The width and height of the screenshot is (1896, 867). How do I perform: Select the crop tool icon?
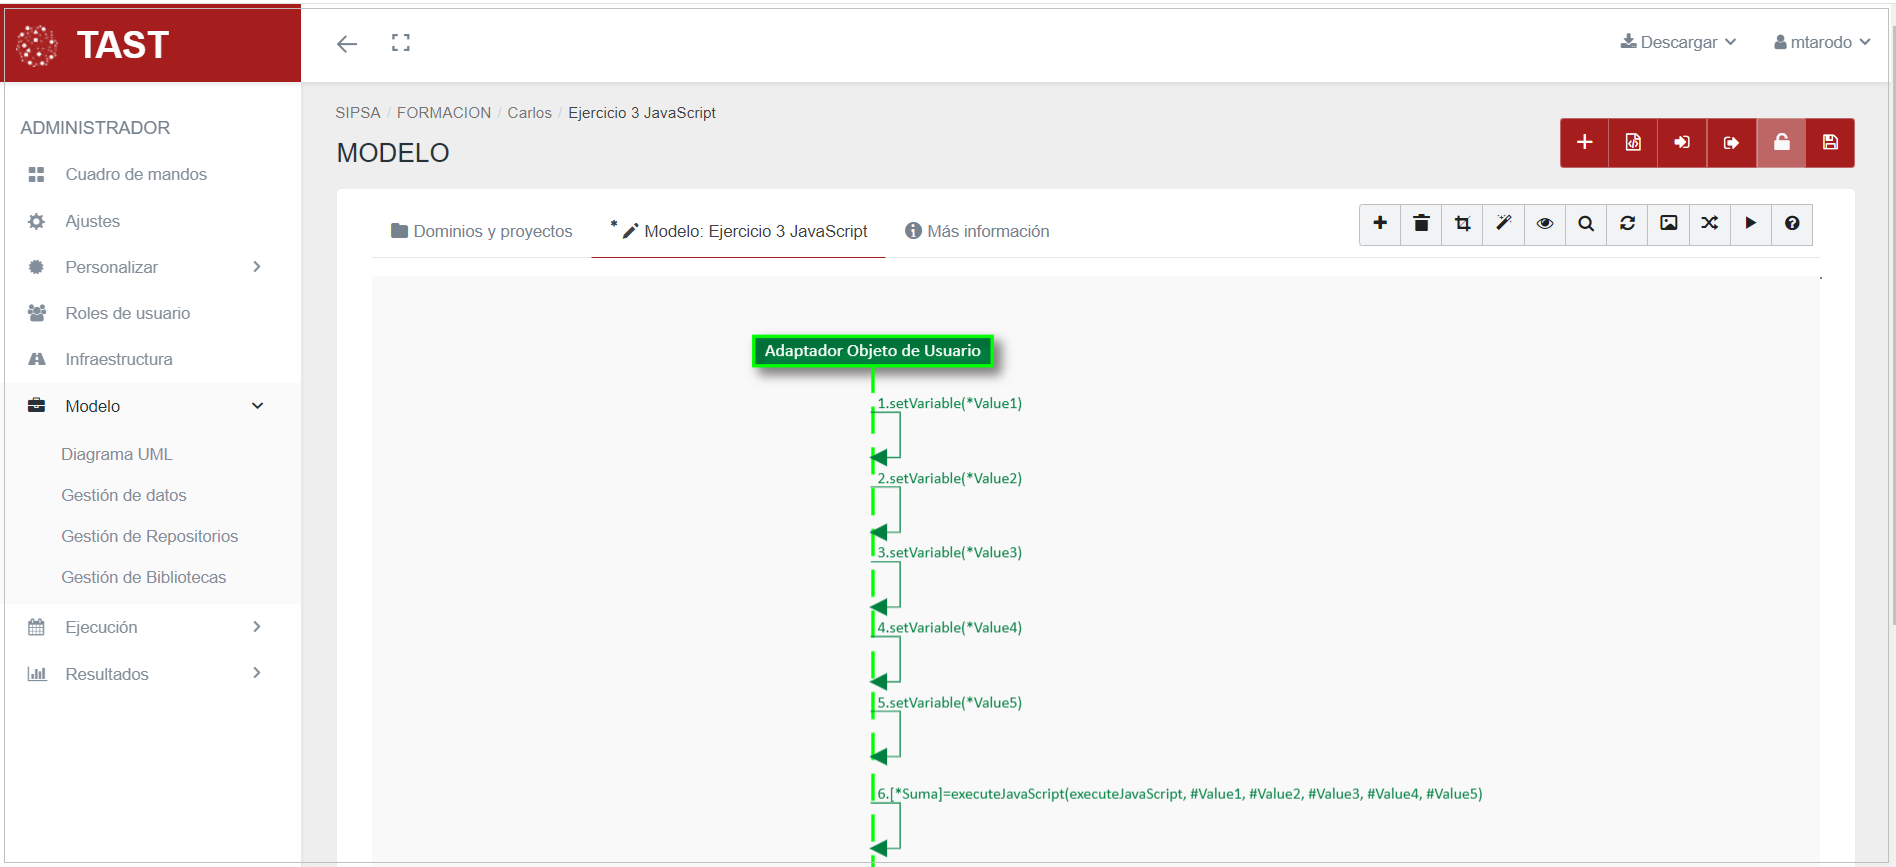[x=1462, y=224]
